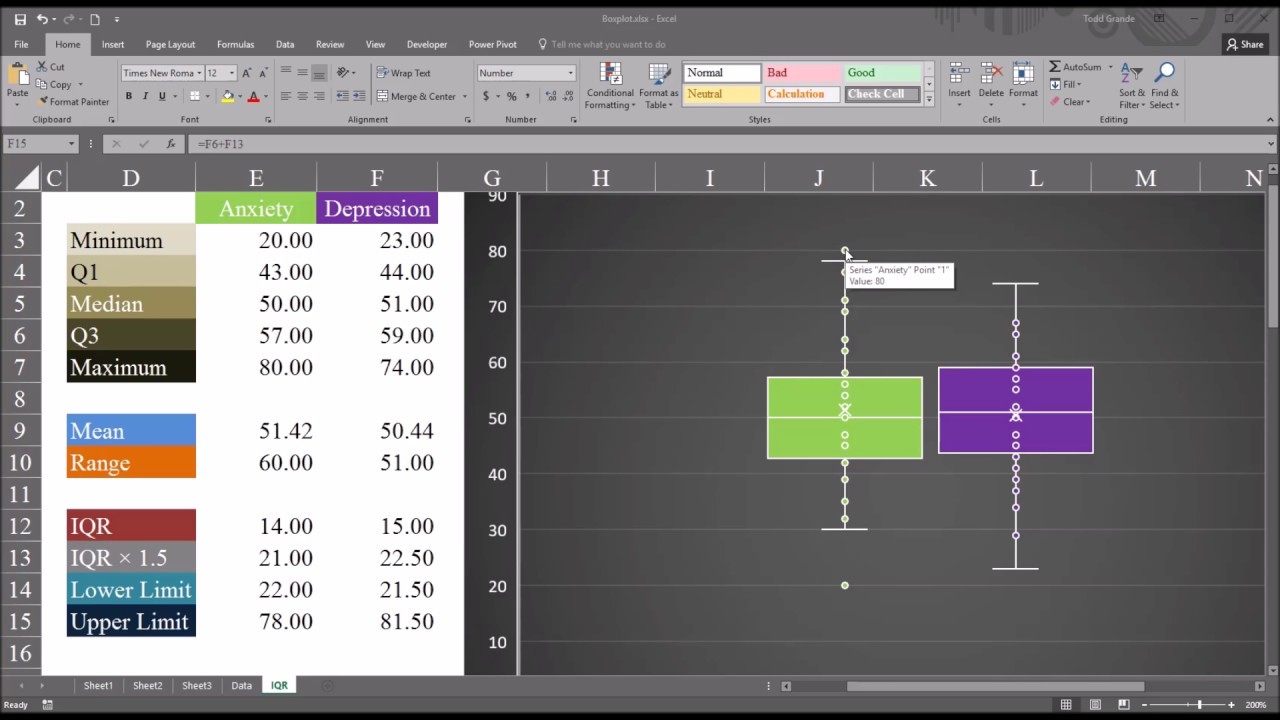Image resolution: width=1280 pixels, height=720 pixels.
Task: Open the font name dropdown
Action: click(x=198, y=73)
